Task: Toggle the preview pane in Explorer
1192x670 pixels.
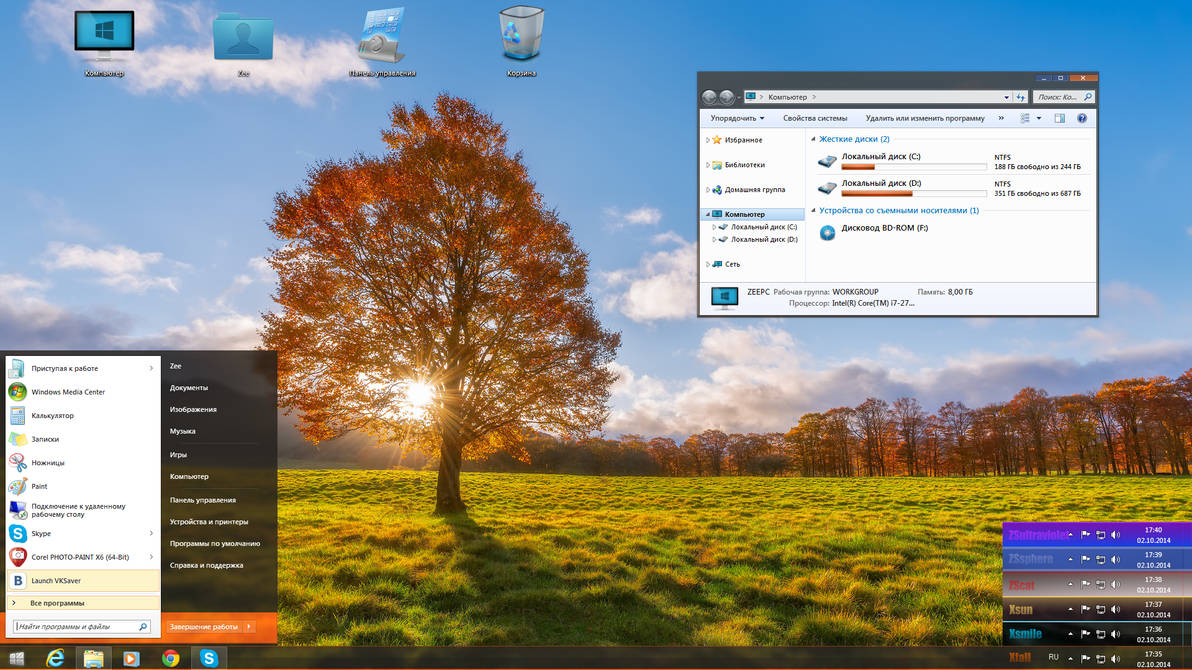Action: coord(1060,118)
